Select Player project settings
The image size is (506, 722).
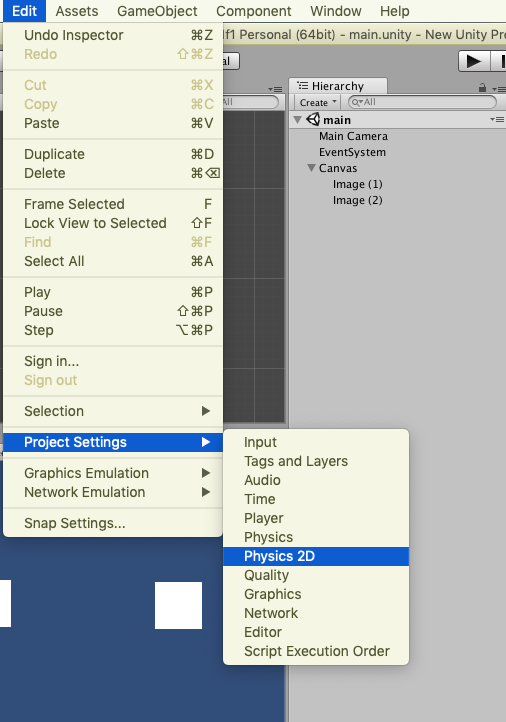316,518
